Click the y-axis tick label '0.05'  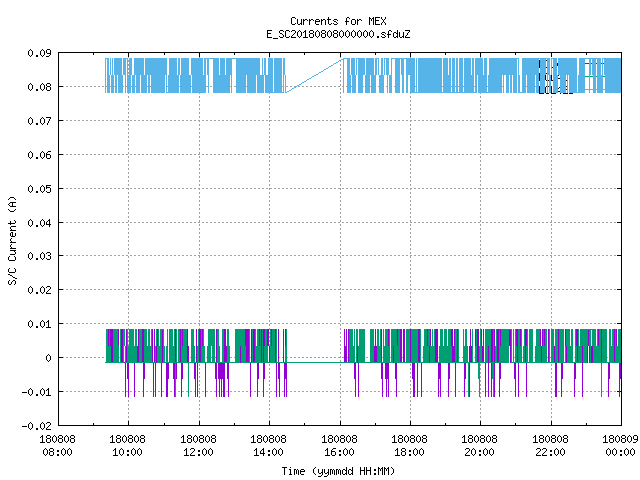click(40, 189)
